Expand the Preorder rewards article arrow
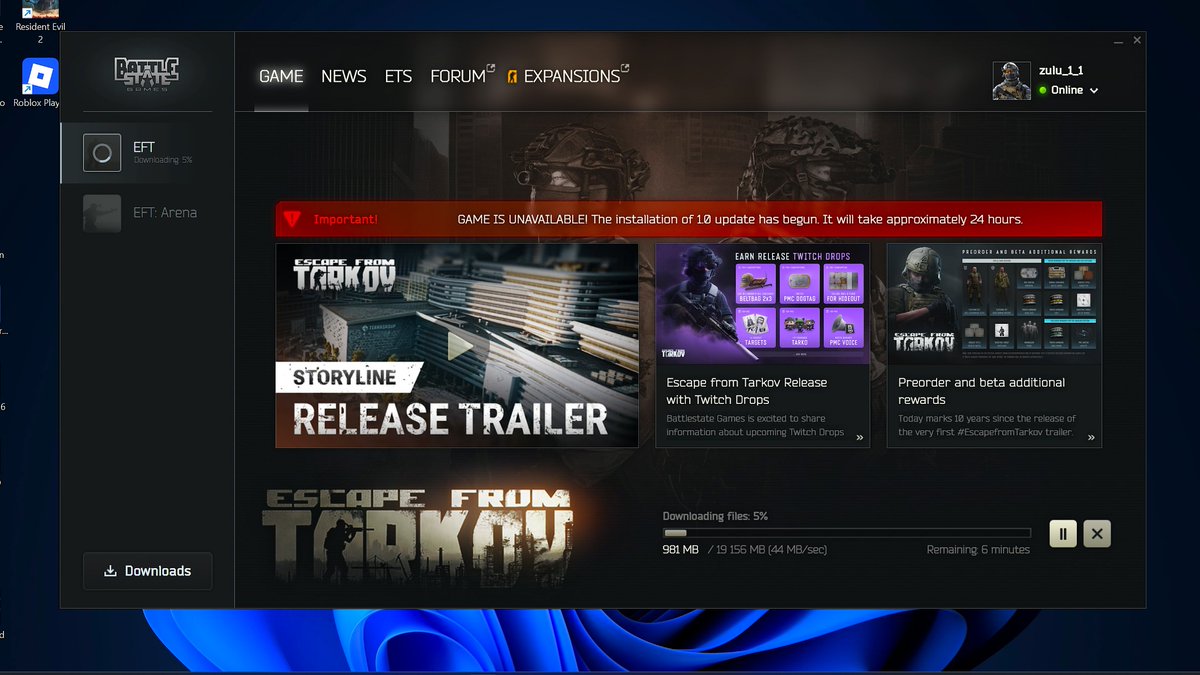The width and height of the screenshot is (1200, 675). [1091, 437]
